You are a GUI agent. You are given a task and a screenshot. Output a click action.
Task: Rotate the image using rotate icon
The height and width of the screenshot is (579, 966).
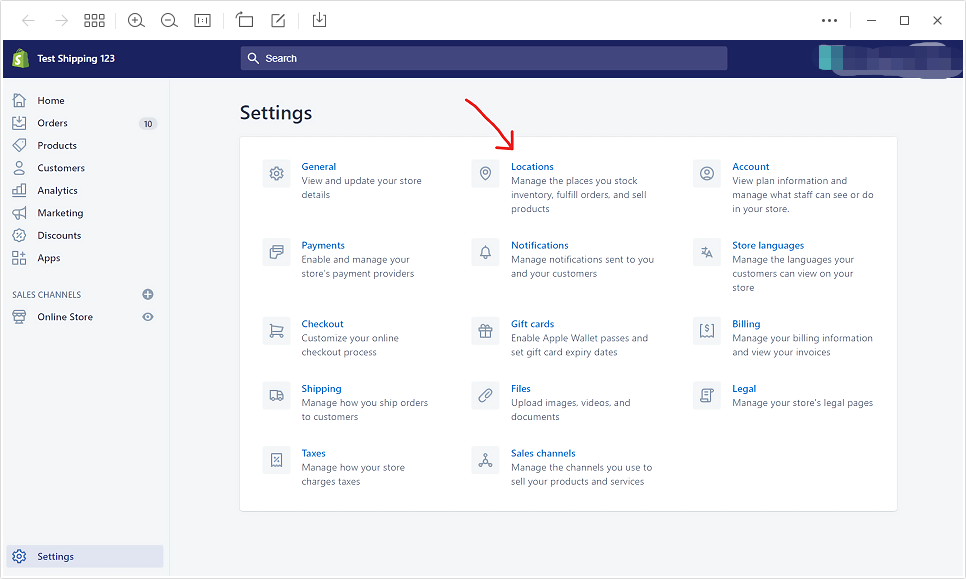tap(245, 20)
